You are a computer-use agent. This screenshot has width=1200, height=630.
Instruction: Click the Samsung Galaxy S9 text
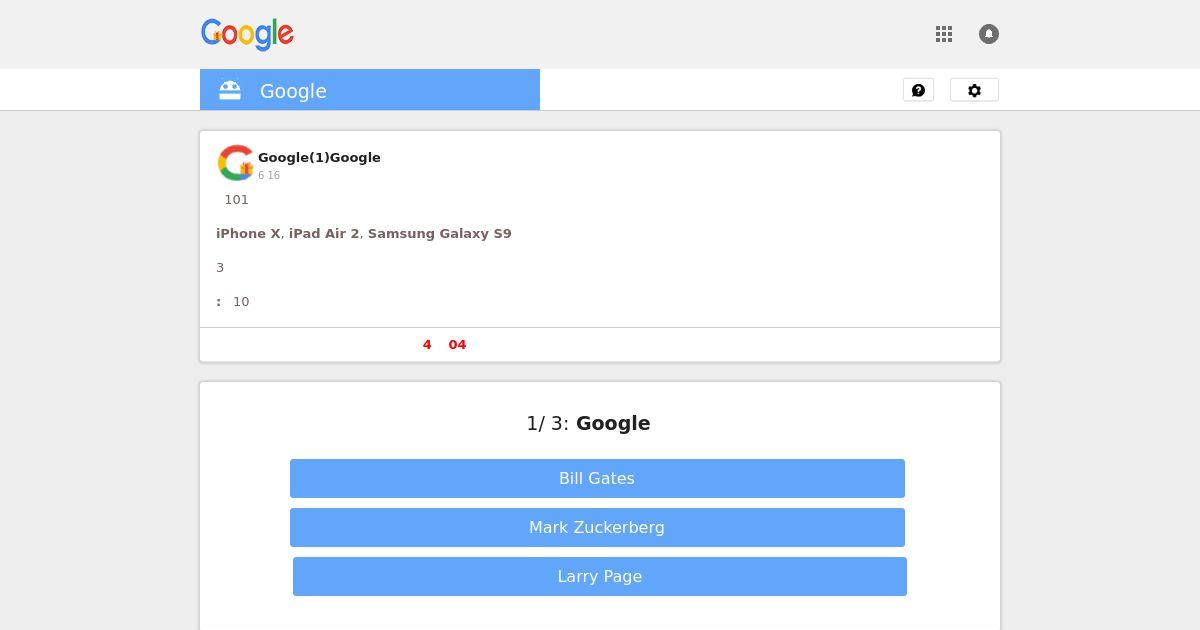440,233
